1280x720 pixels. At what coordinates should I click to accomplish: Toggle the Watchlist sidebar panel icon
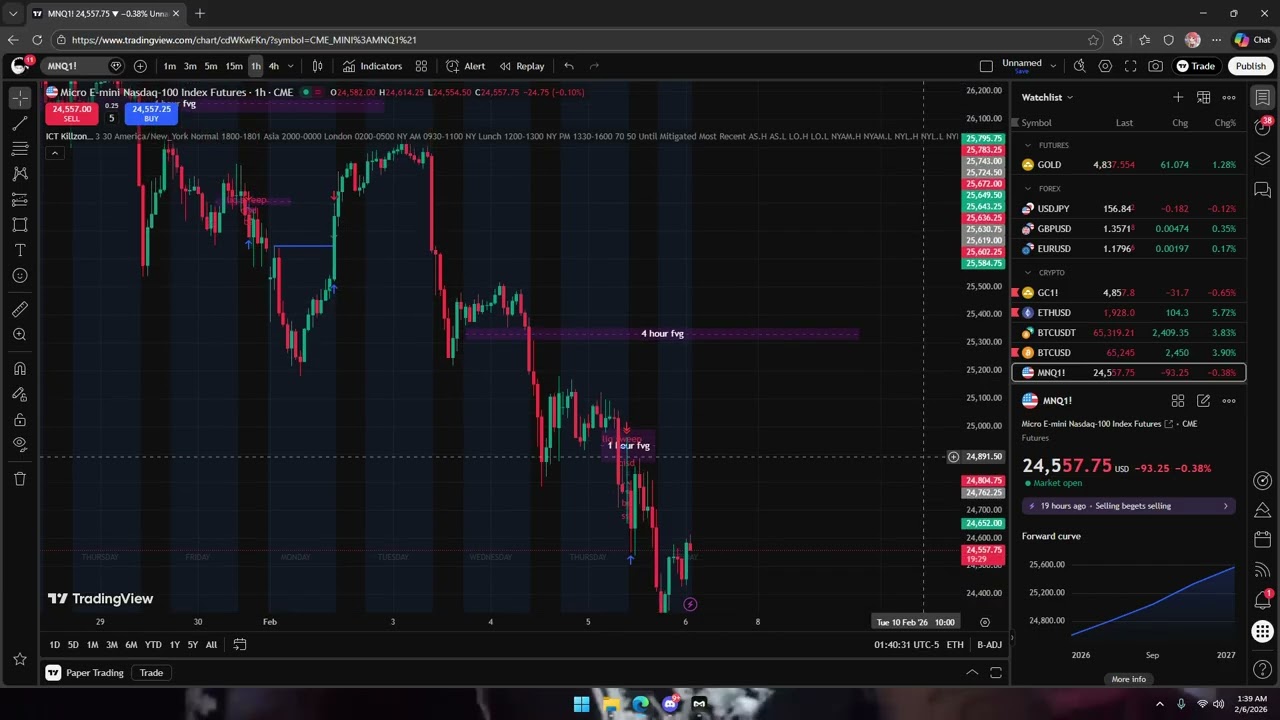(x=1263, y=98)
